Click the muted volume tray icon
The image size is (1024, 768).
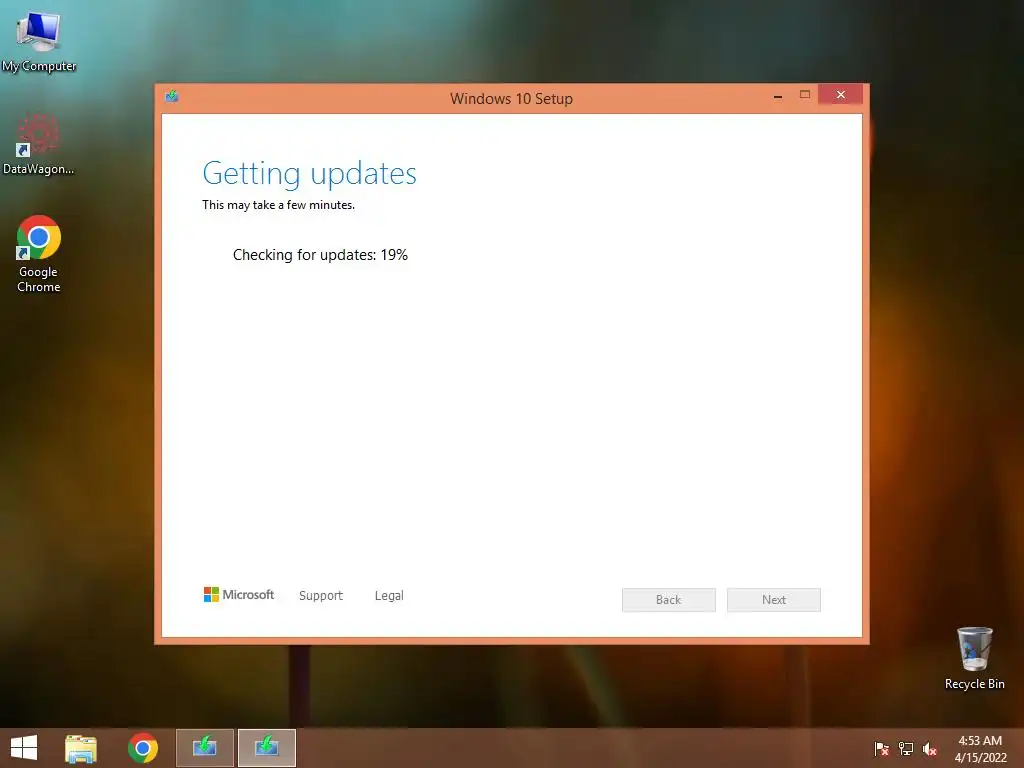point(930,748)
